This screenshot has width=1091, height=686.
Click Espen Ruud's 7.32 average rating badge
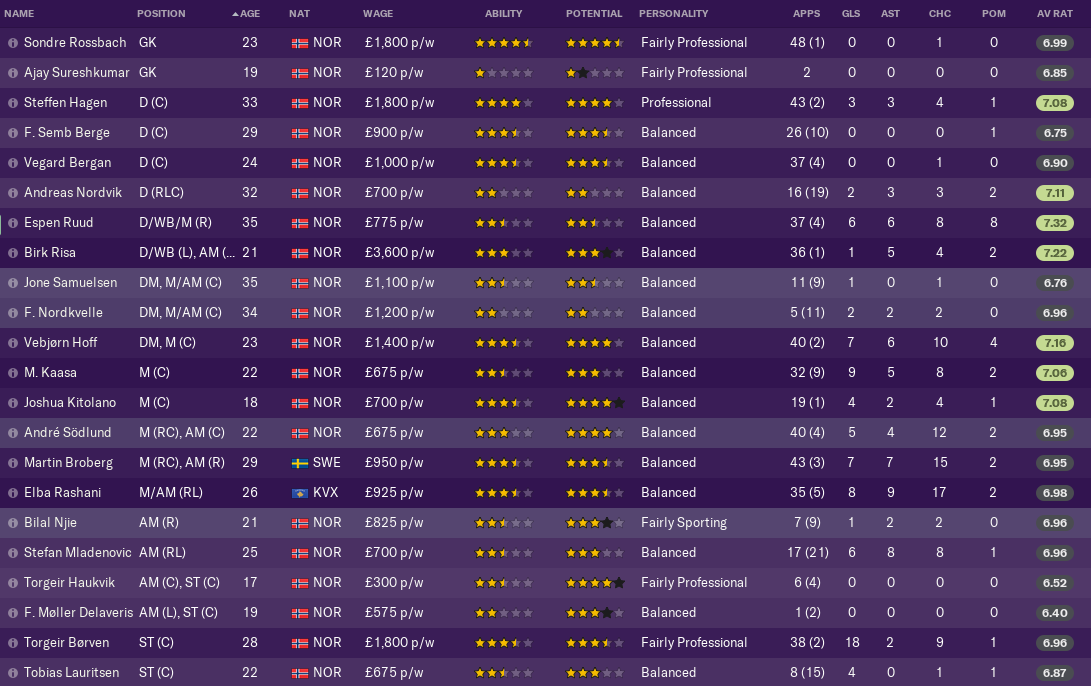(x=1055, y=223)
